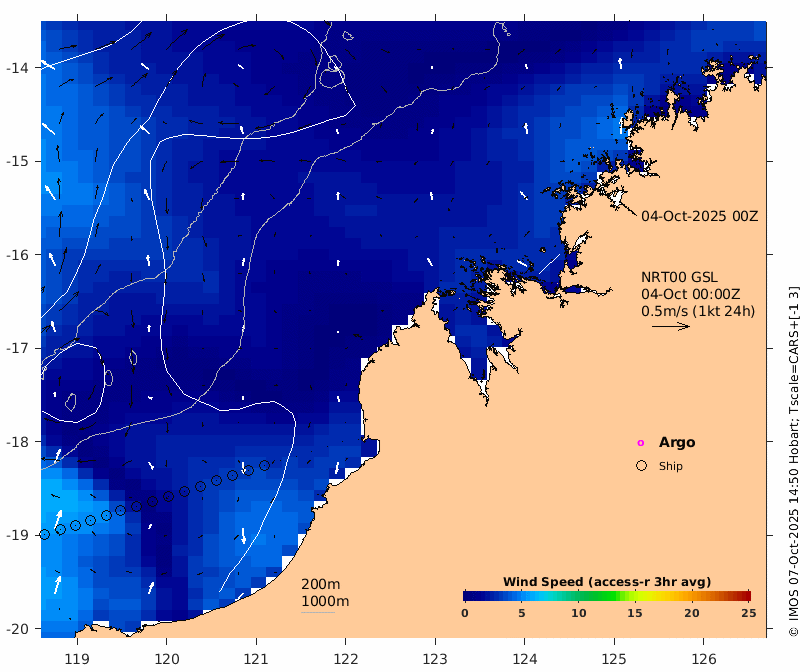810x672 pixels.
Task: Click the latitude axis label '-20'
Action: pyautogui.click(x=17, y=629)
